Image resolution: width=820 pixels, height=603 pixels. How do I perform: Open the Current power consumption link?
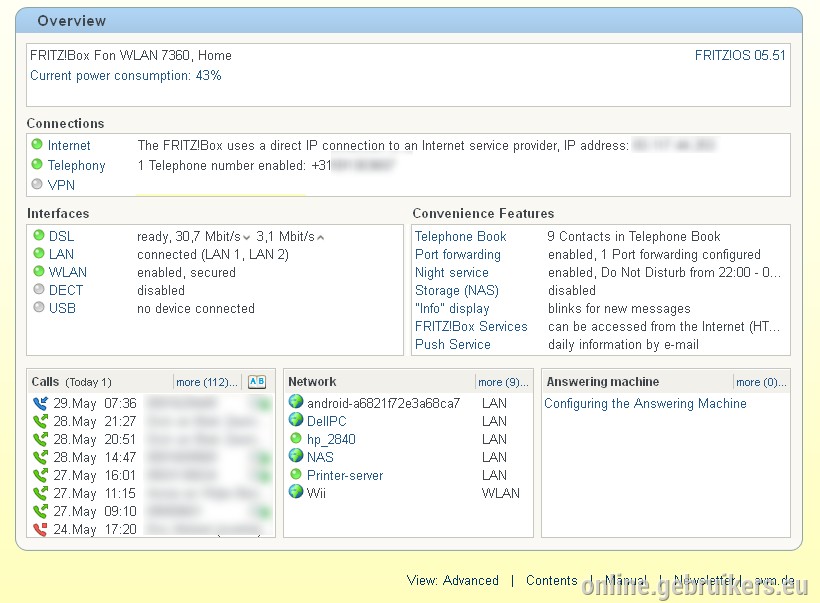126,76
